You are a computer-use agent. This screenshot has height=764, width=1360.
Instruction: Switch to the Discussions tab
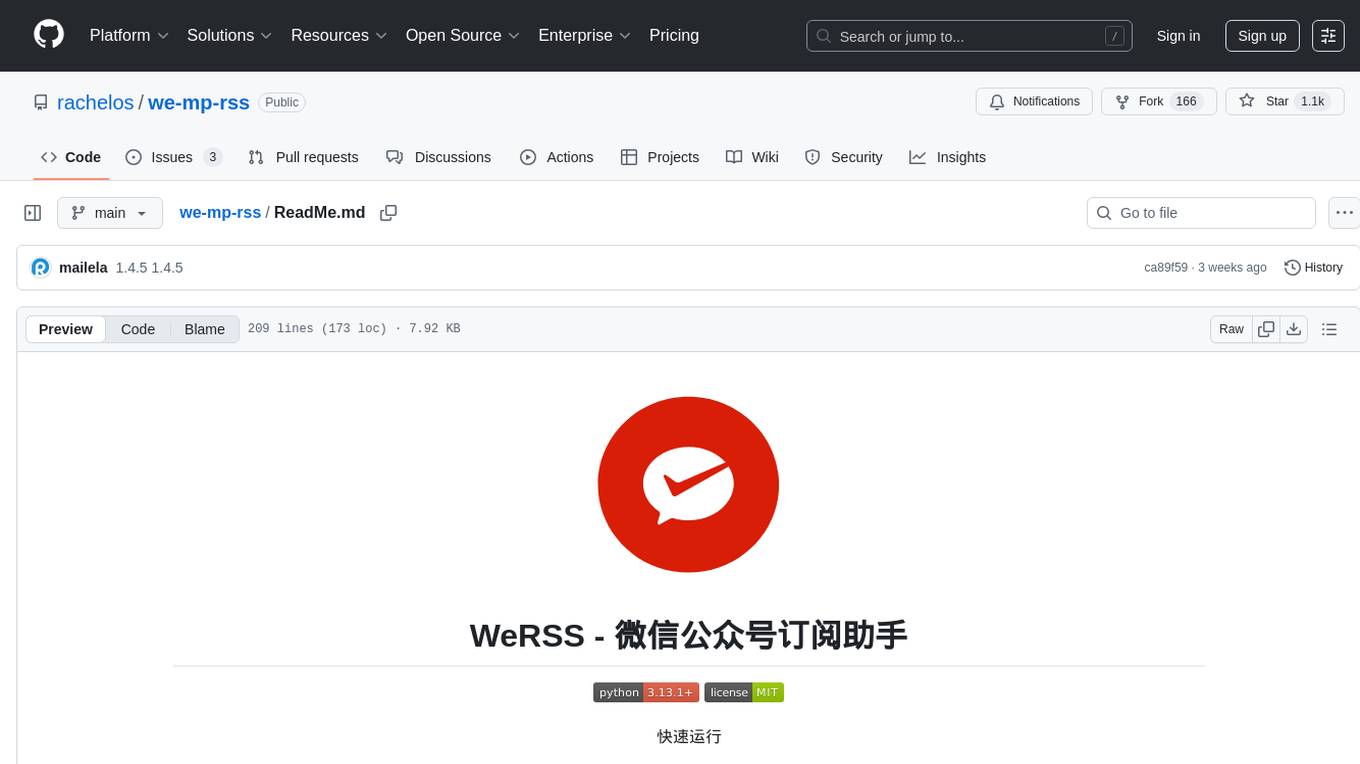(438, 157)
